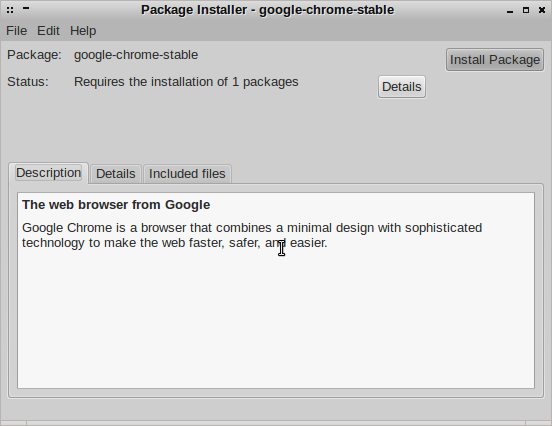Close the Package Installer window

pos(542,10)
